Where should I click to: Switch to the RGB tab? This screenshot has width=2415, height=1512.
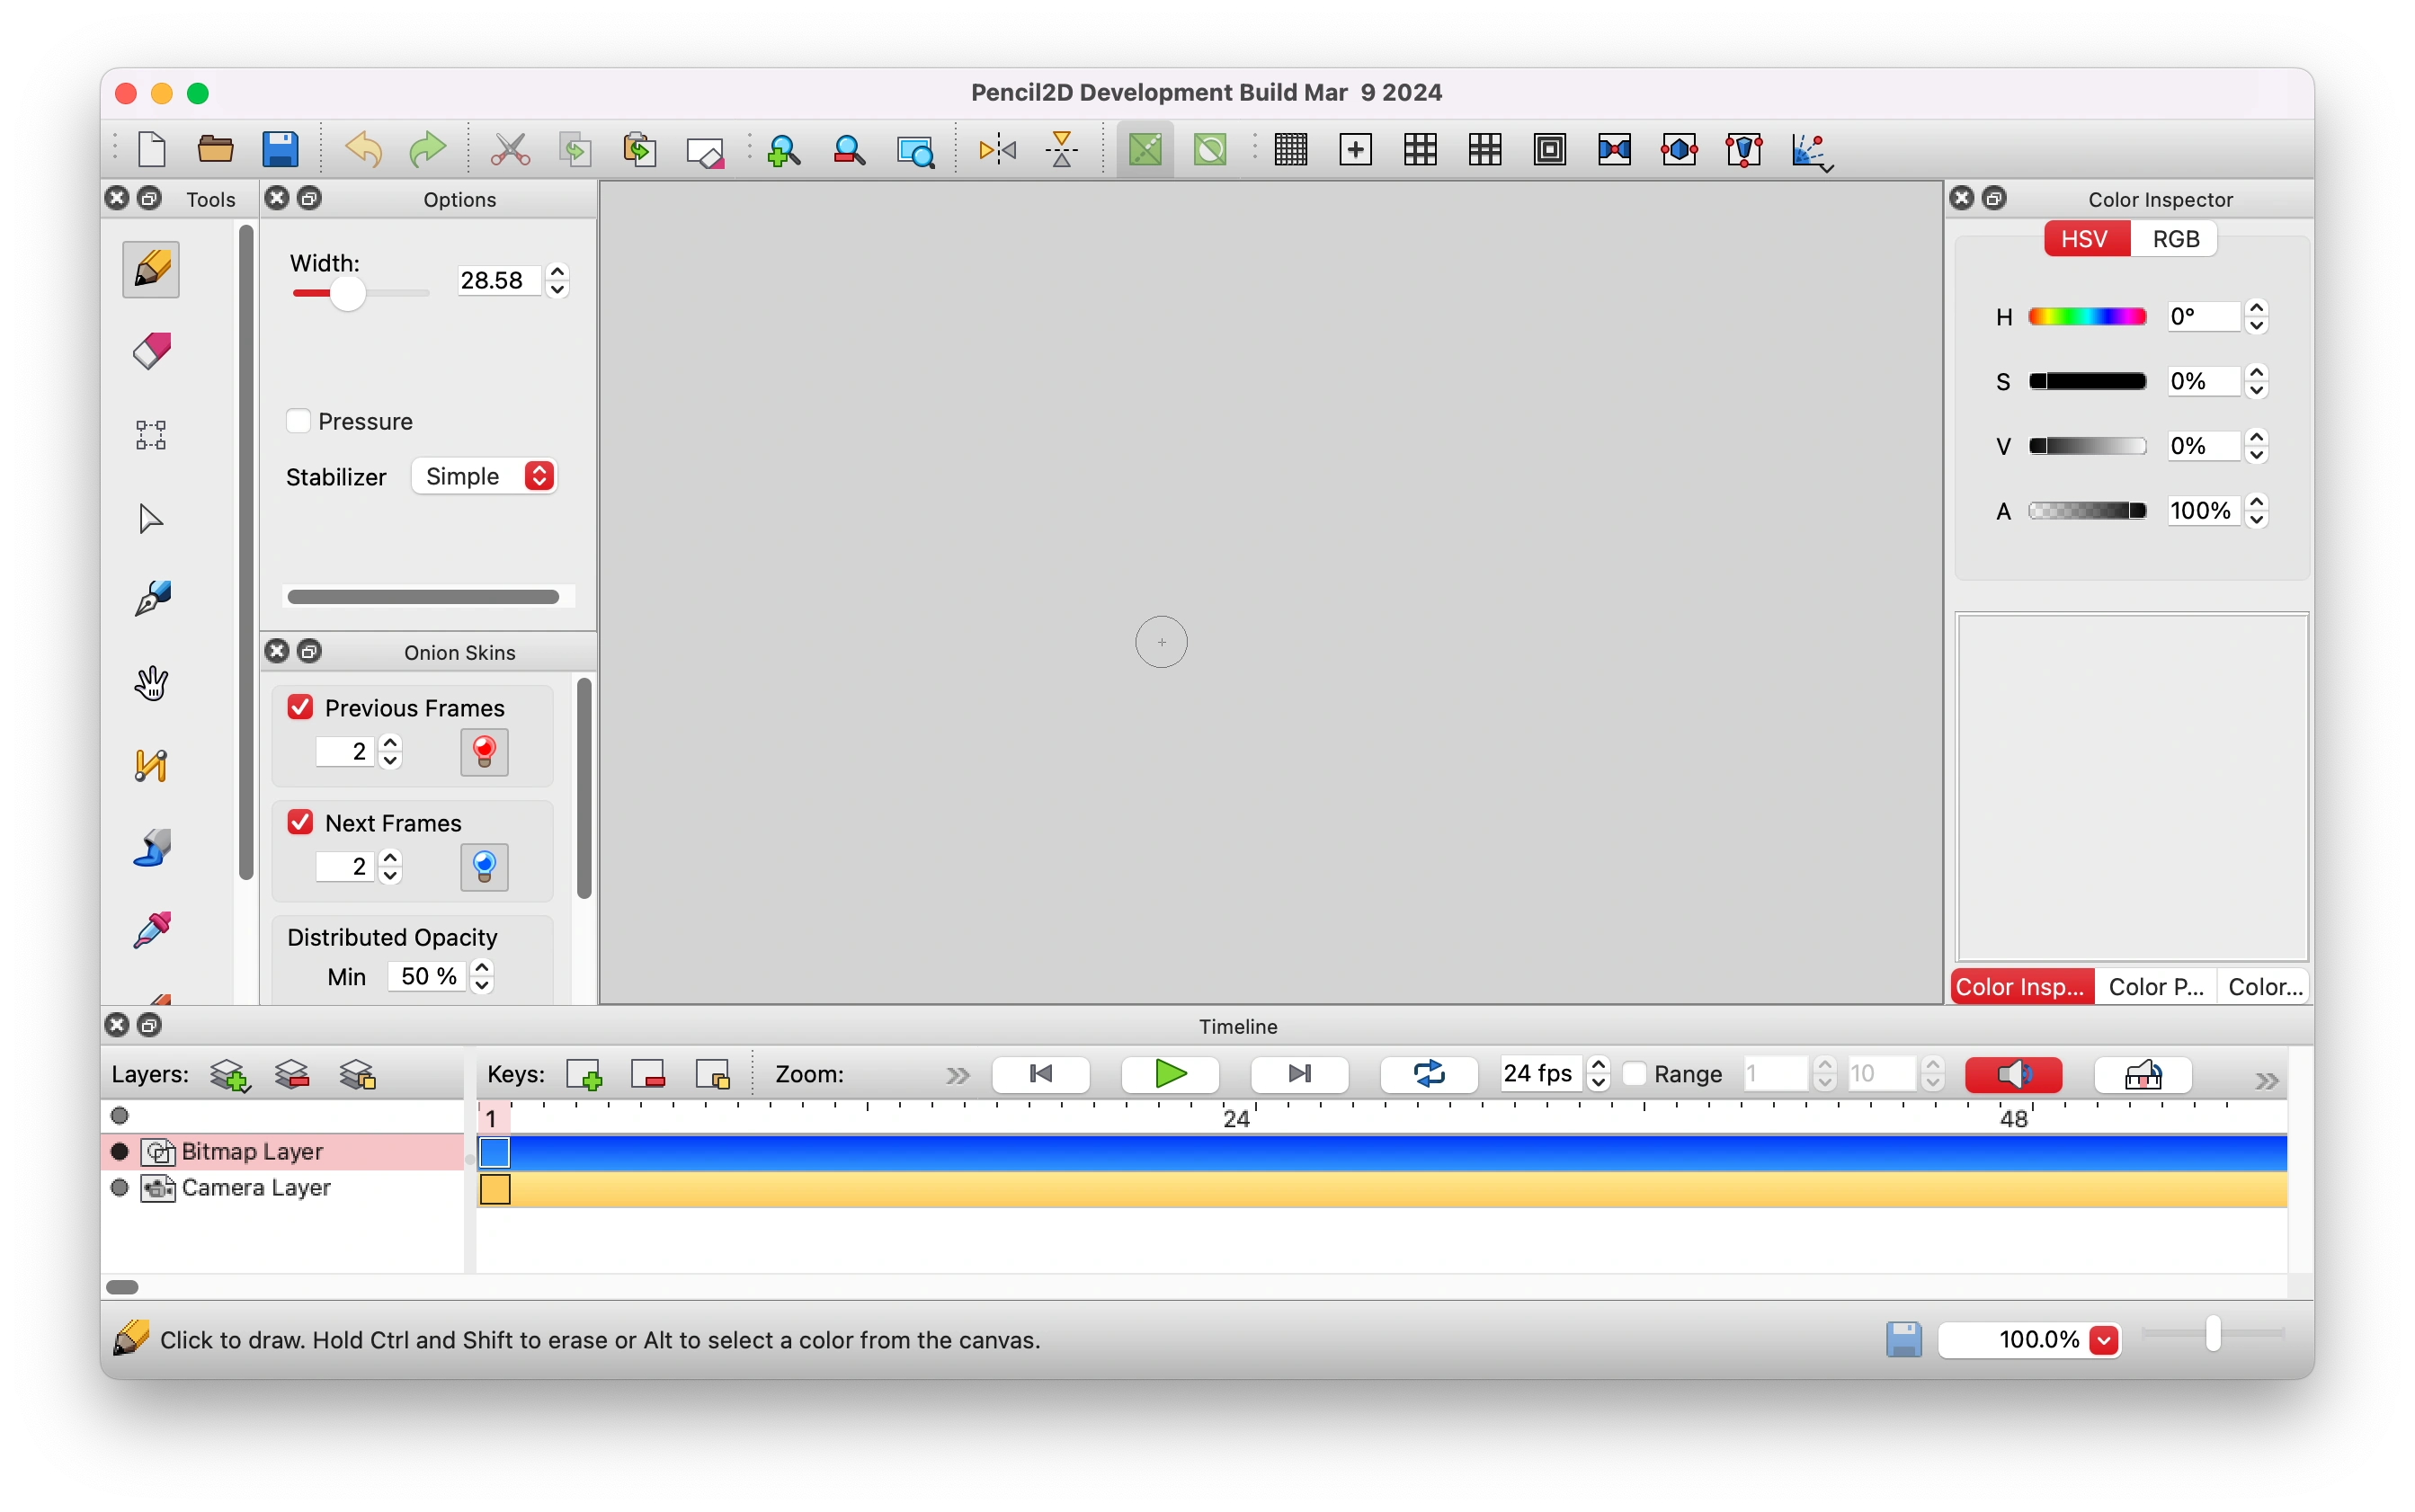coord(2175,239)
